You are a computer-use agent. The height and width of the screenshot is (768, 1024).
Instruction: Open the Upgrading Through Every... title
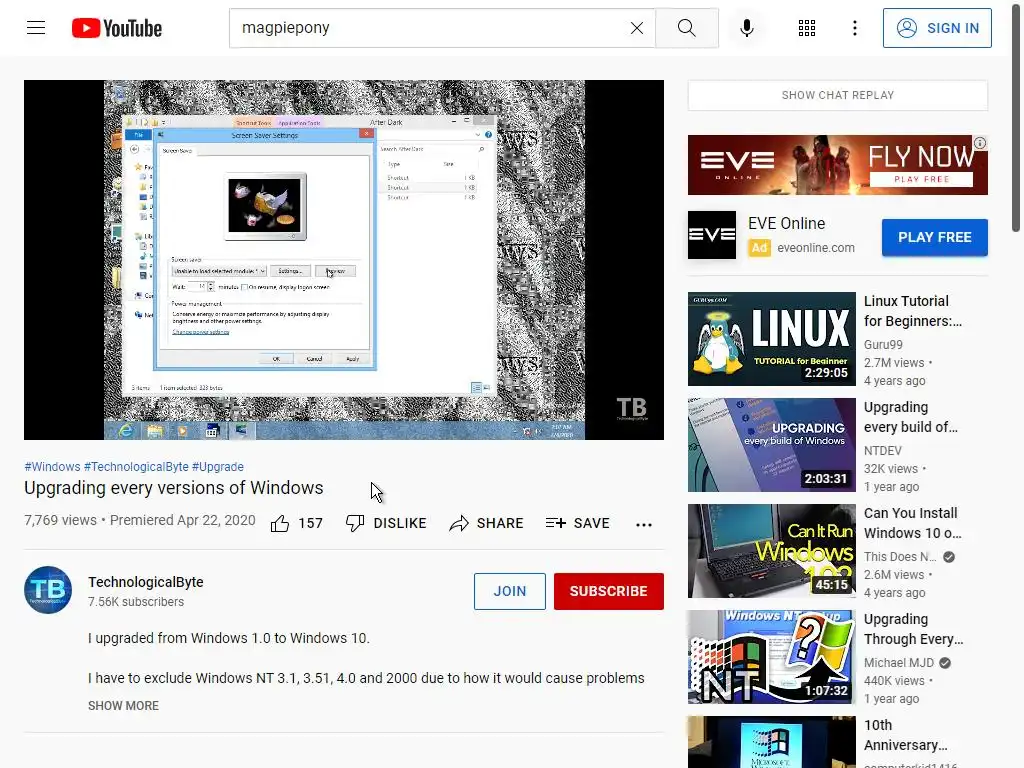click(913, 629)
